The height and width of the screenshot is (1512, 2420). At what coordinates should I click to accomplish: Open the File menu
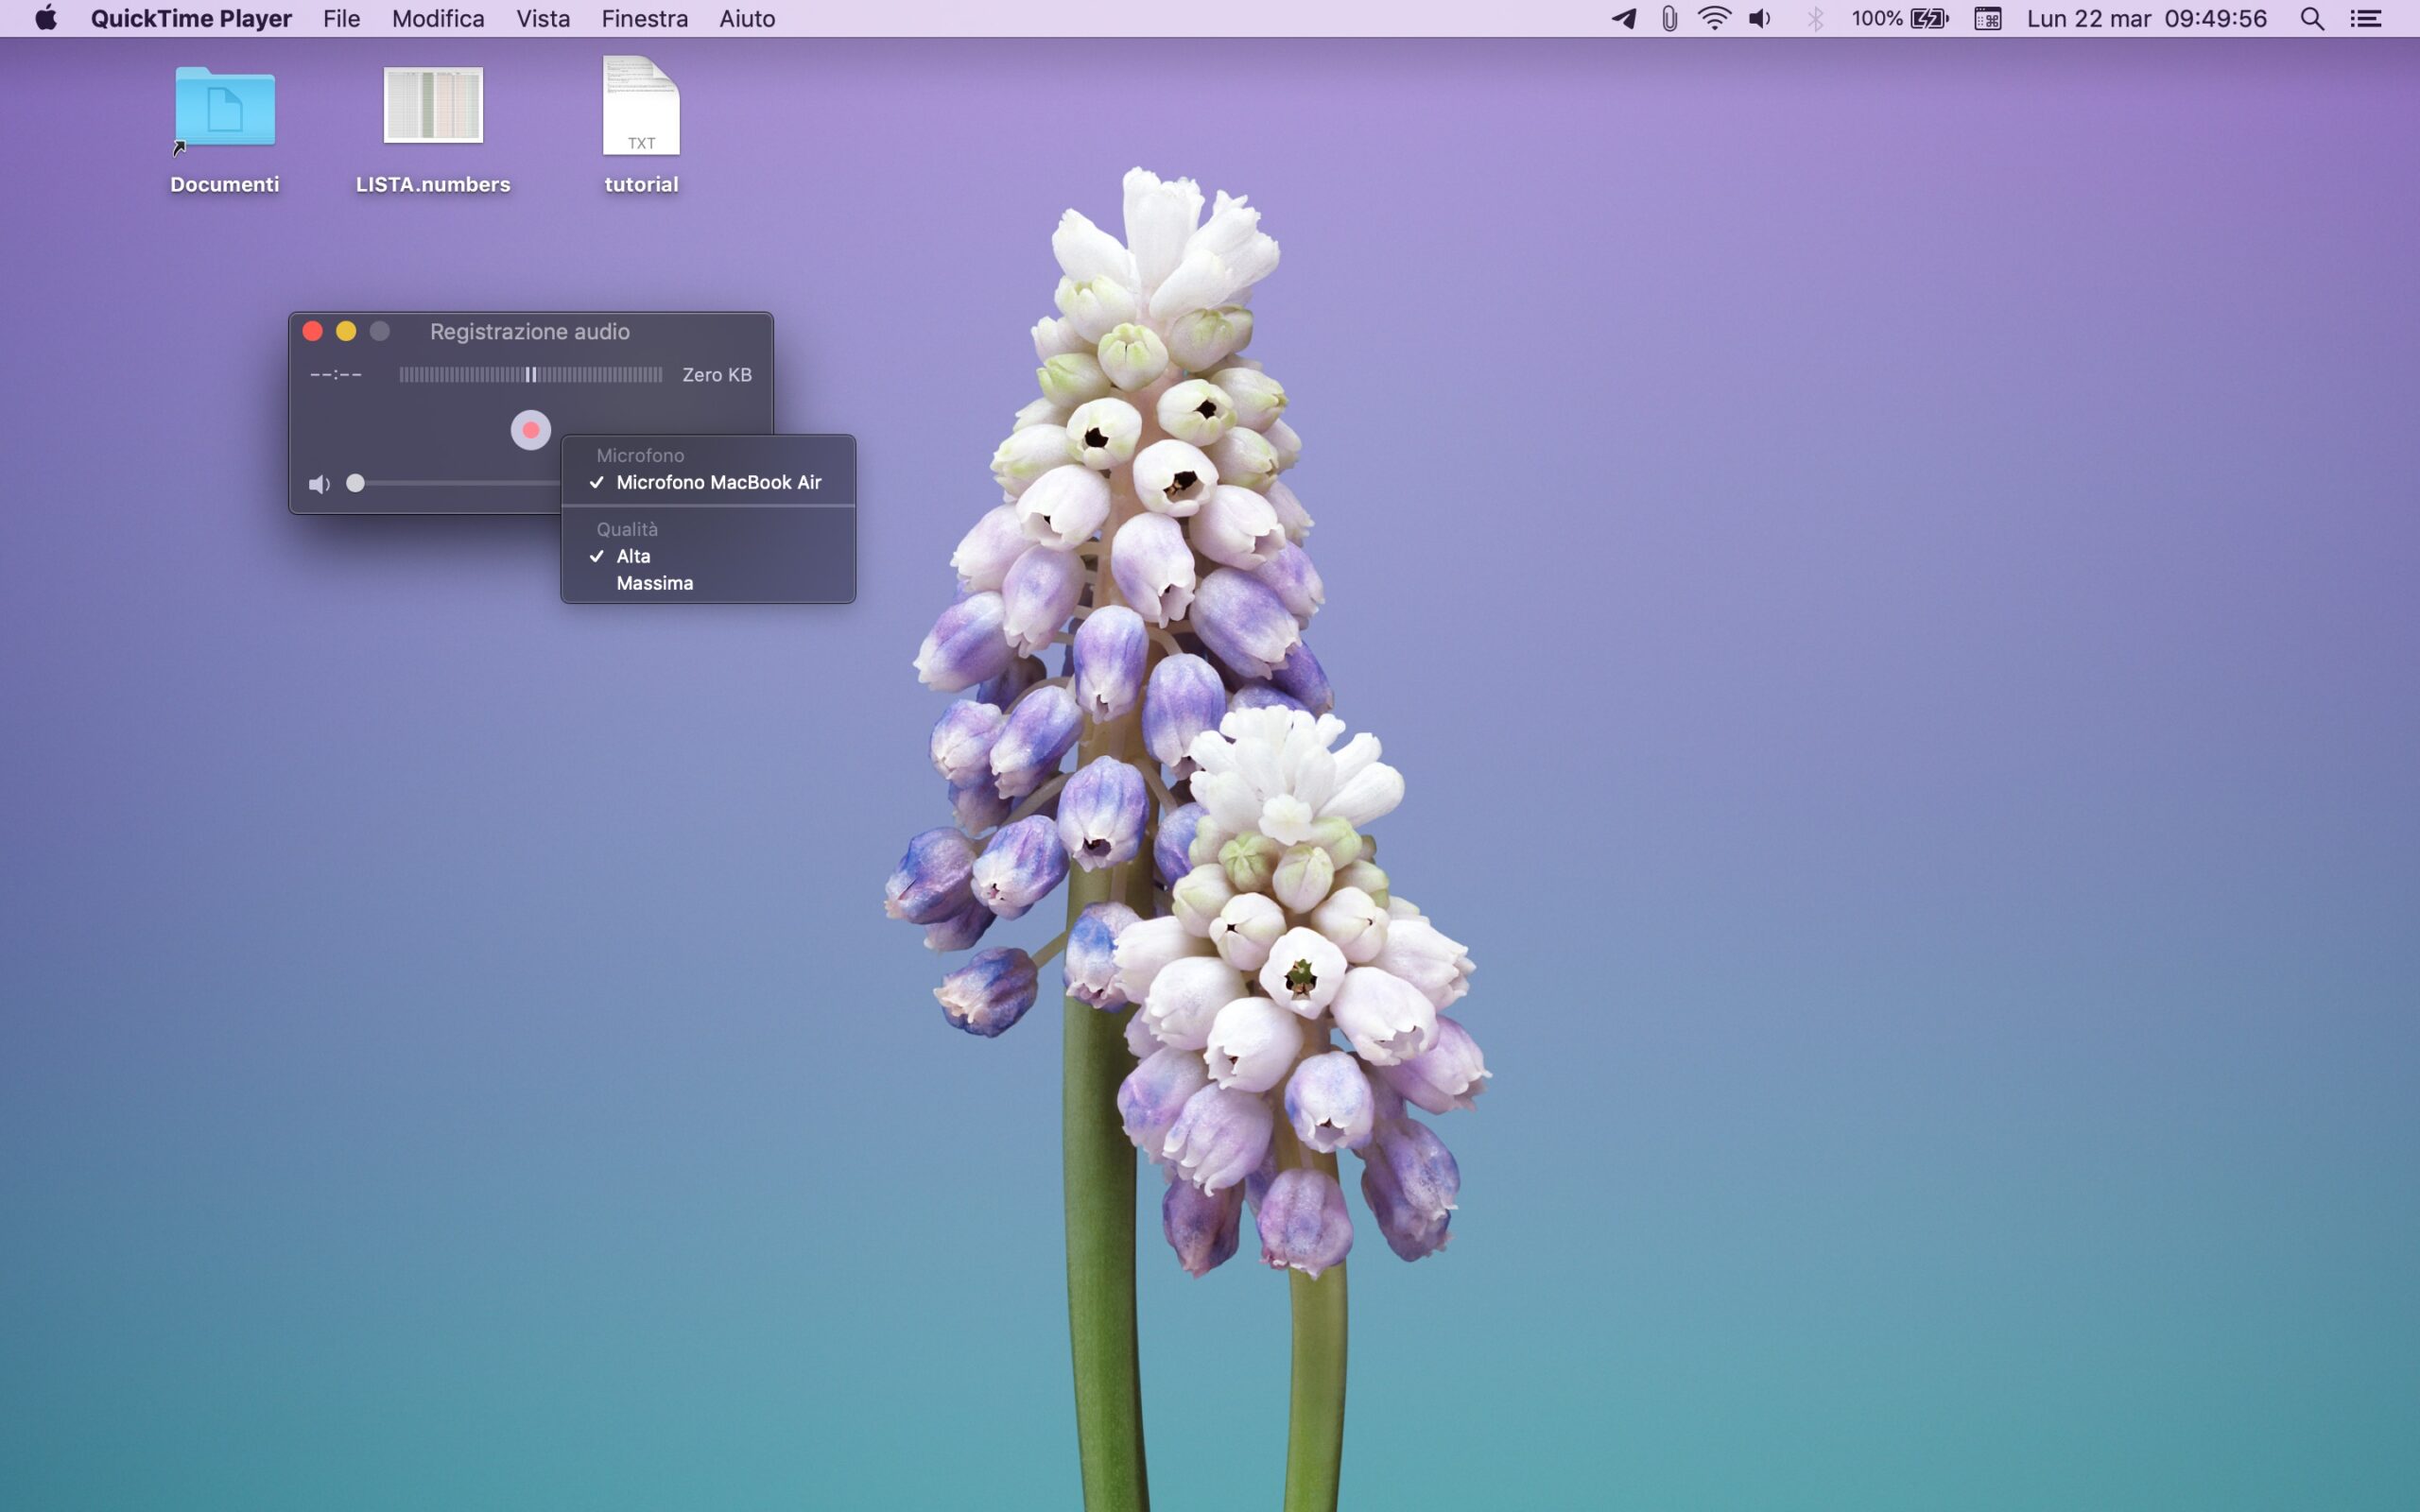tap(341, 19)
